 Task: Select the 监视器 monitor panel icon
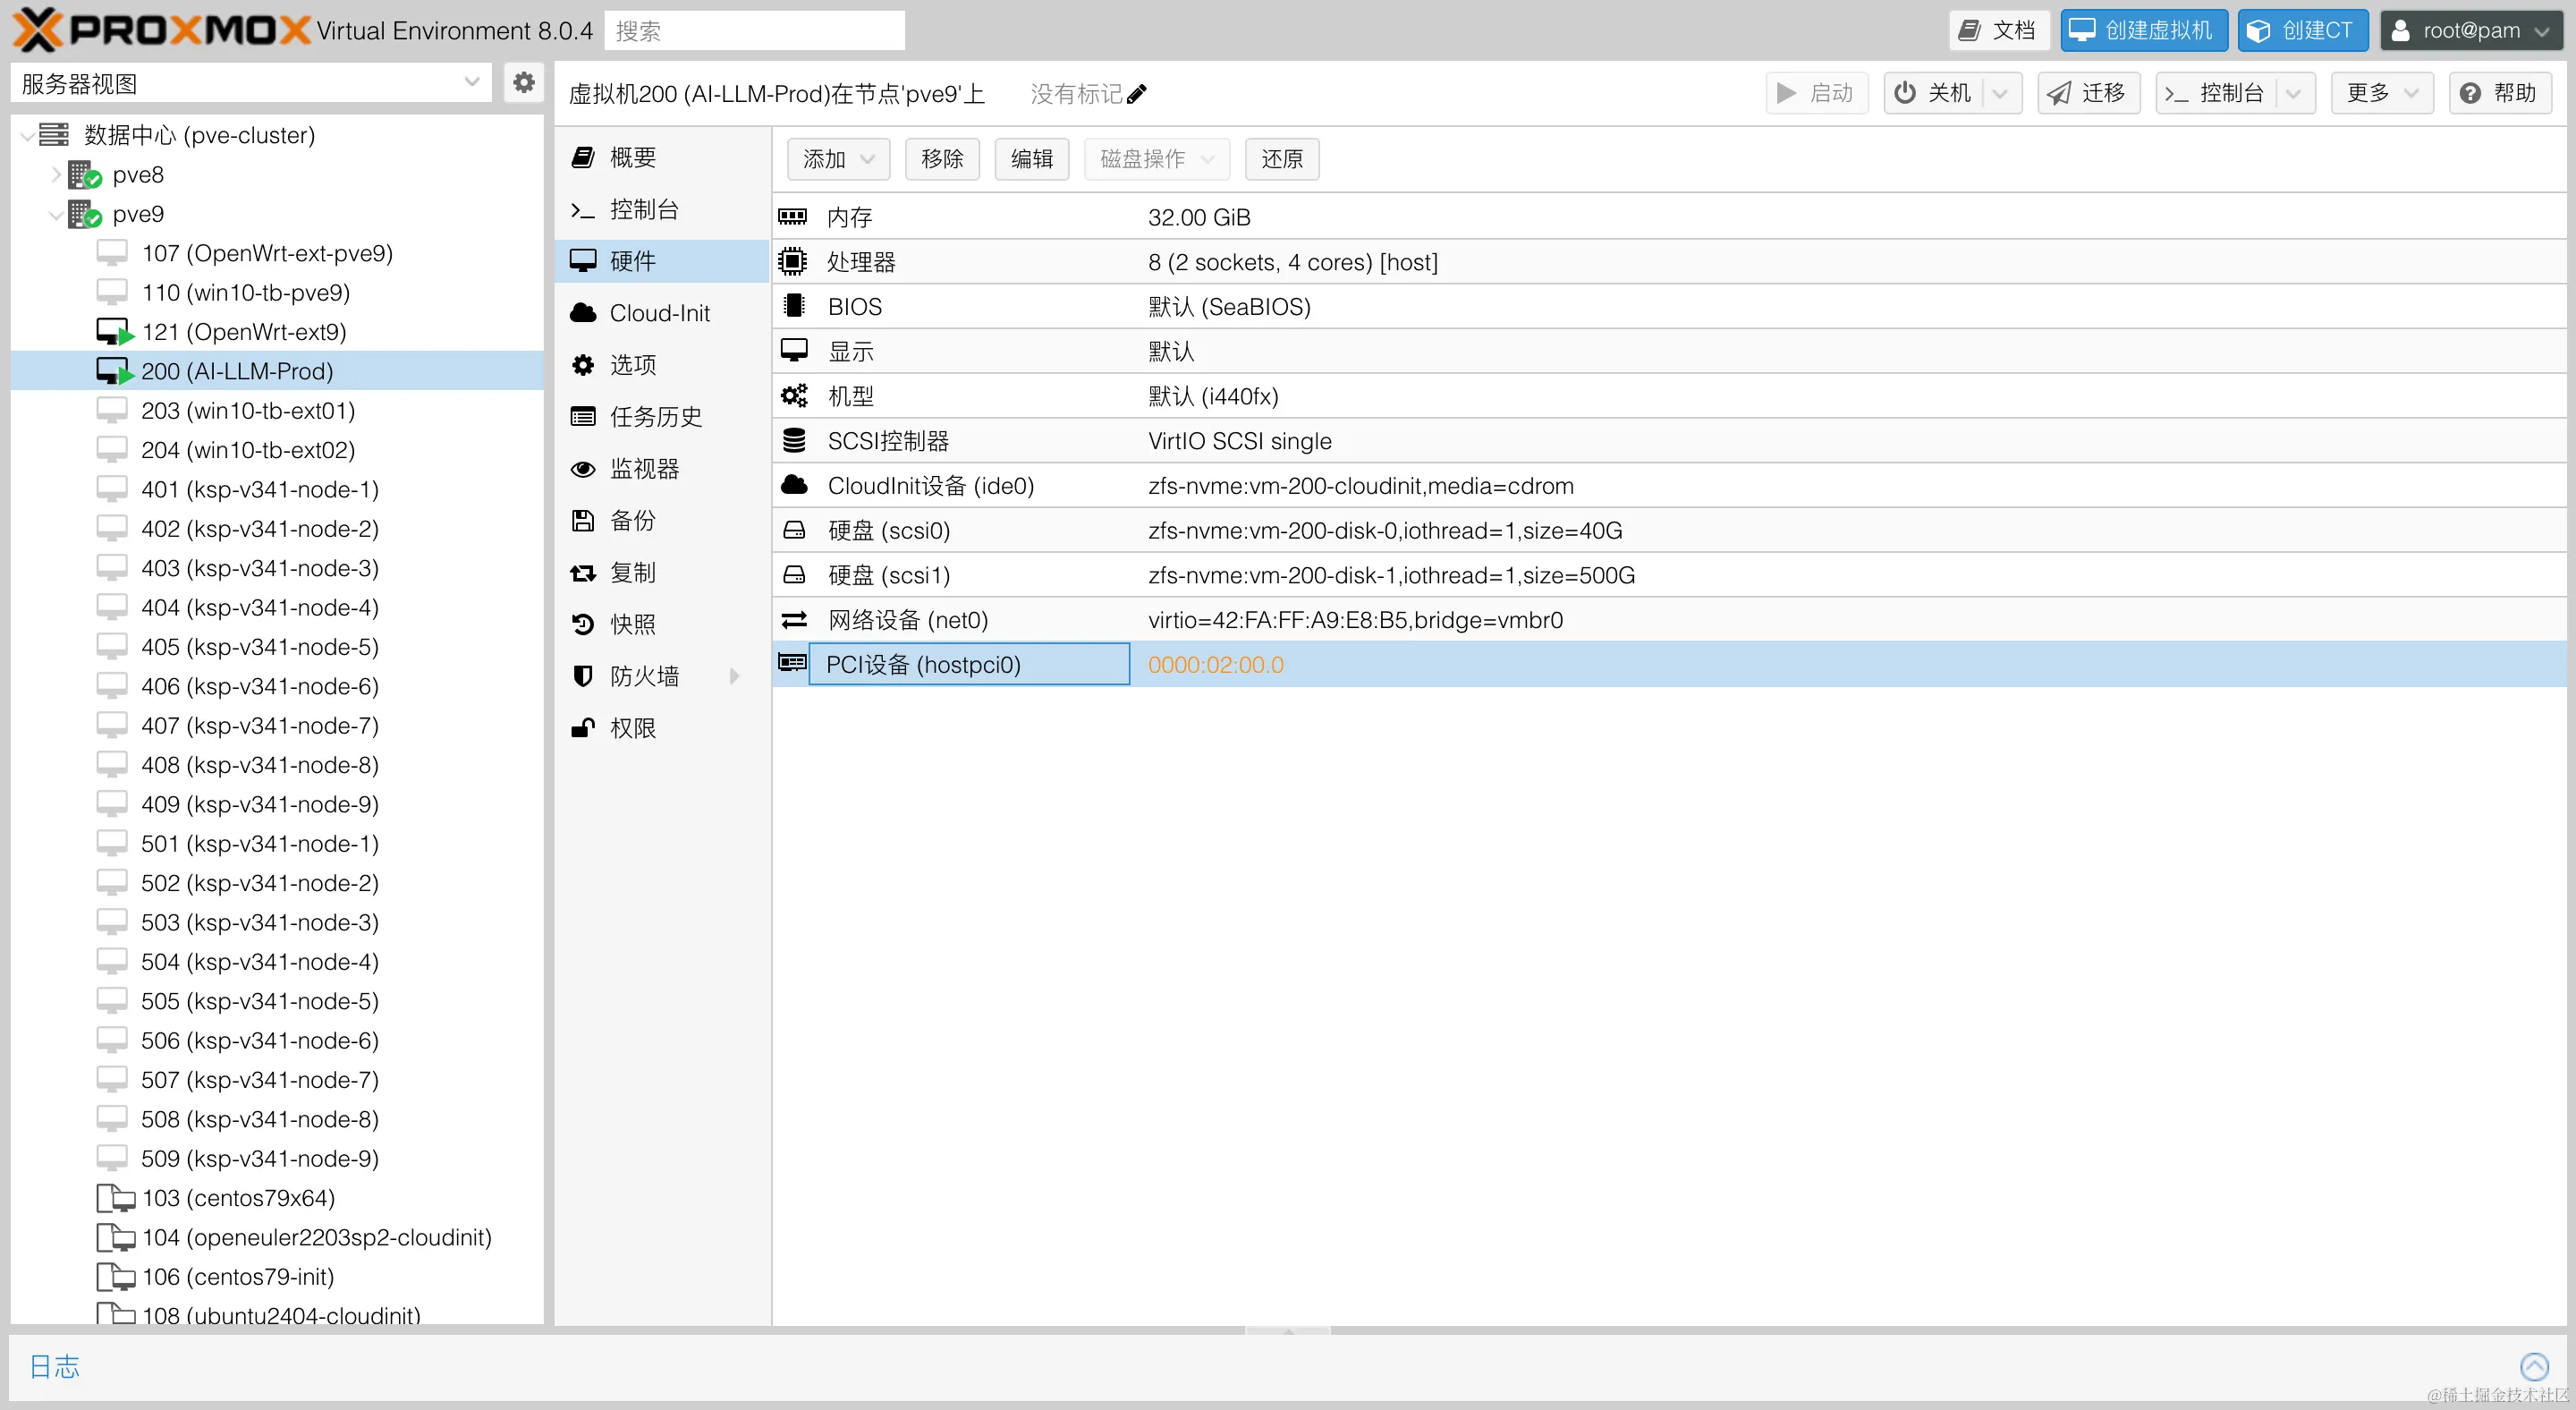tap(583, 468)
